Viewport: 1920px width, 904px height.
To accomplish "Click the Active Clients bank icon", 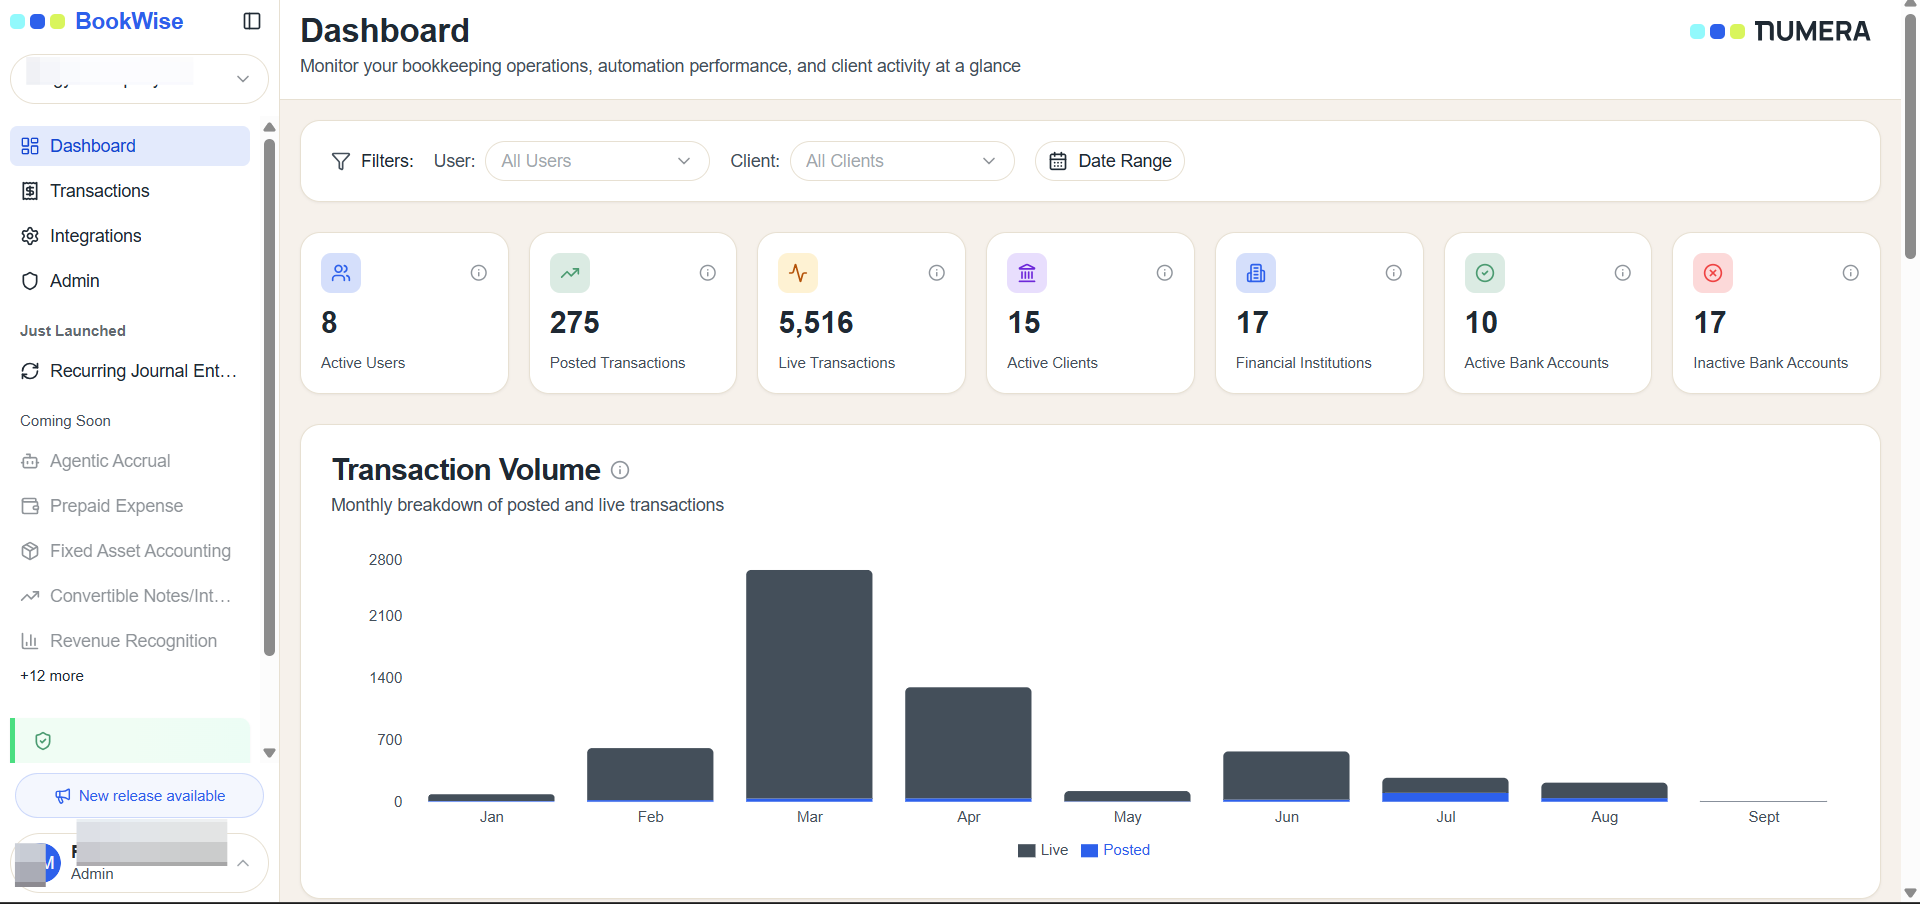I will [x=1027, y=273].
